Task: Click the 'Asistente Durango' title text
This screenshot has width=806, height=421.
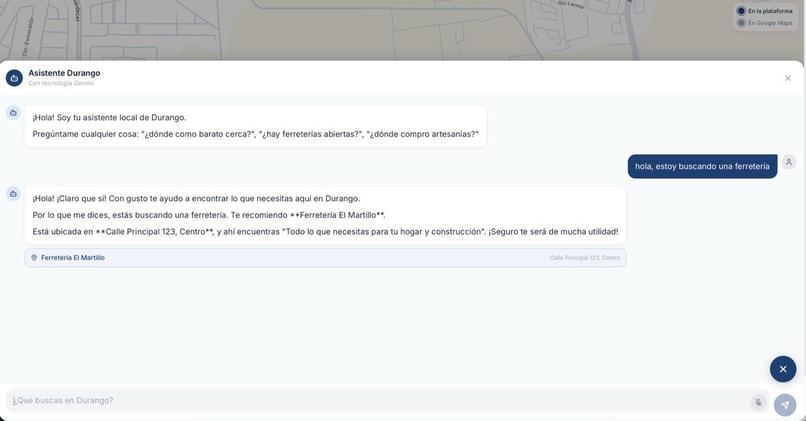Action: [64, 73]
